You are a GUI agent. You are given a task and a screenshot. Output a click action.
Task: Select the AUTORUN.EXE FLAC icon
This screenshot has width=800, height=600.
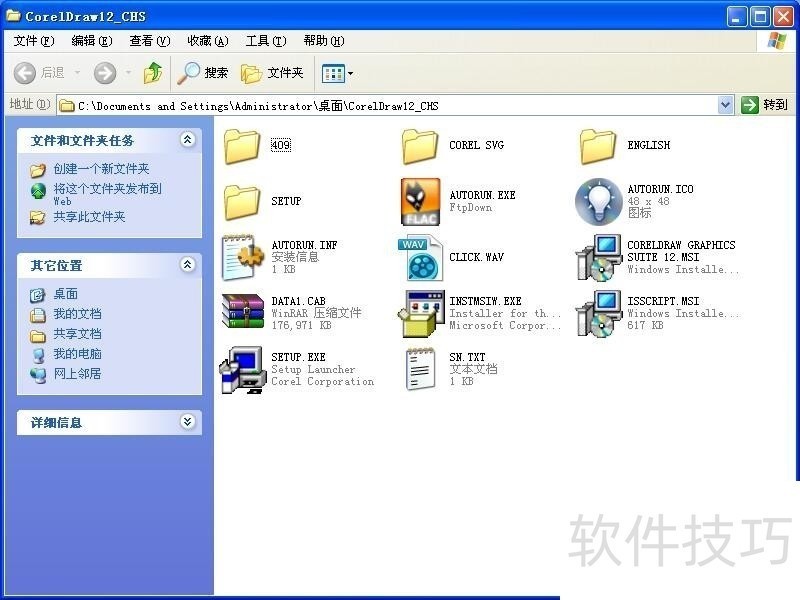click(x=420, y=202)
